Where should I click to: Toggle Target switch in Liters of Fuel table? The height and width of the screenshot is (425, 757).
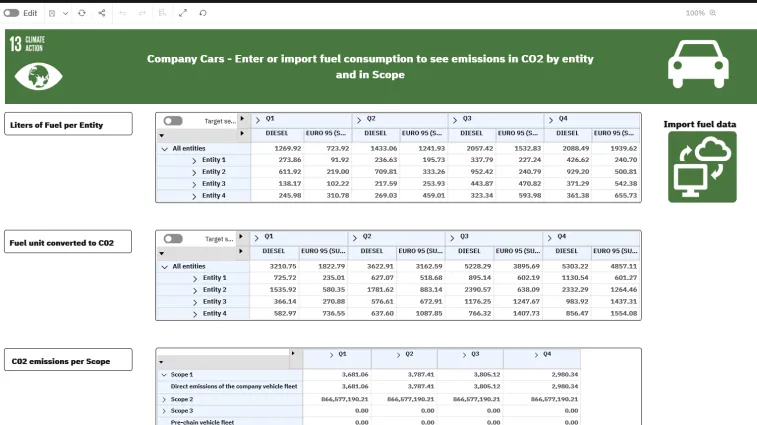(x=174, y=120)
